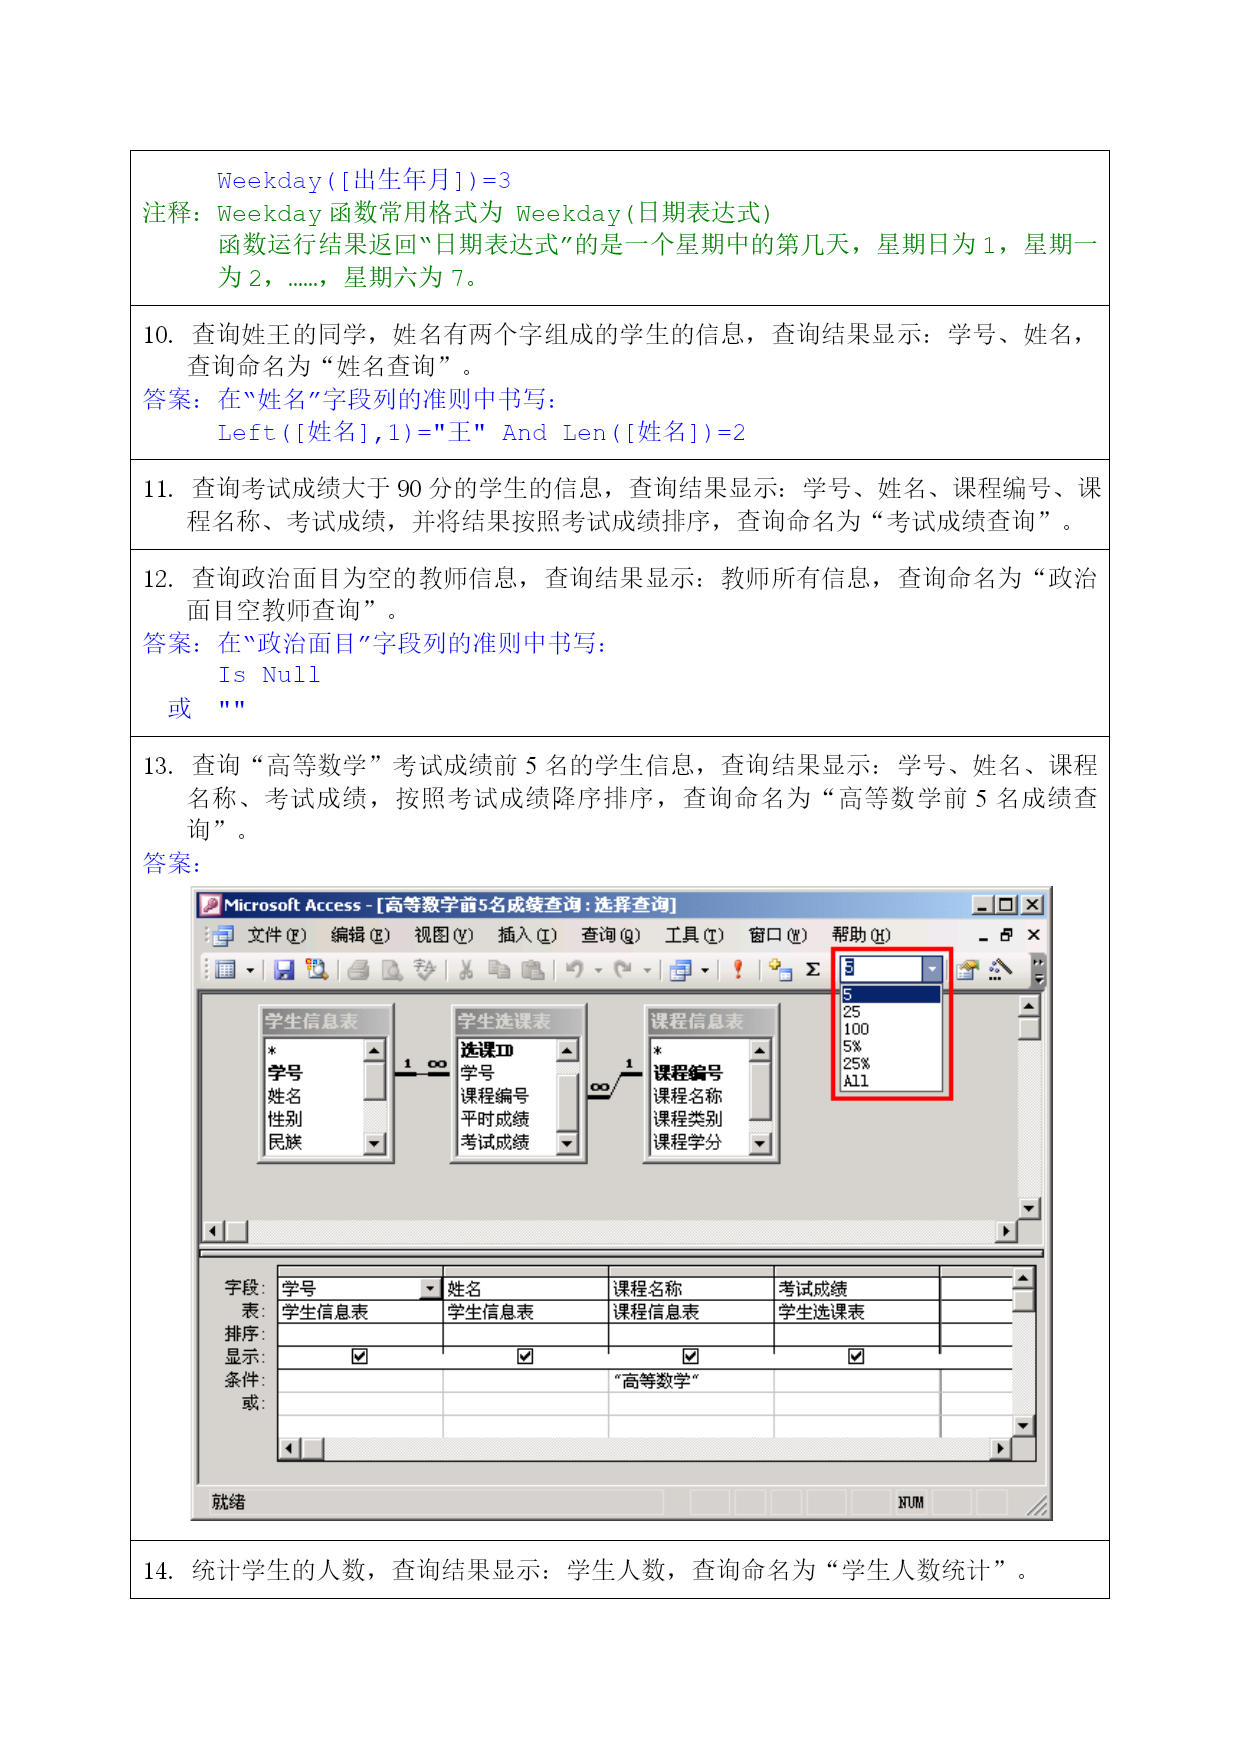Click scroll-down arrow of the design grid
The height and width of the screenshot is (1754, 1241).
(1023, 1426)
